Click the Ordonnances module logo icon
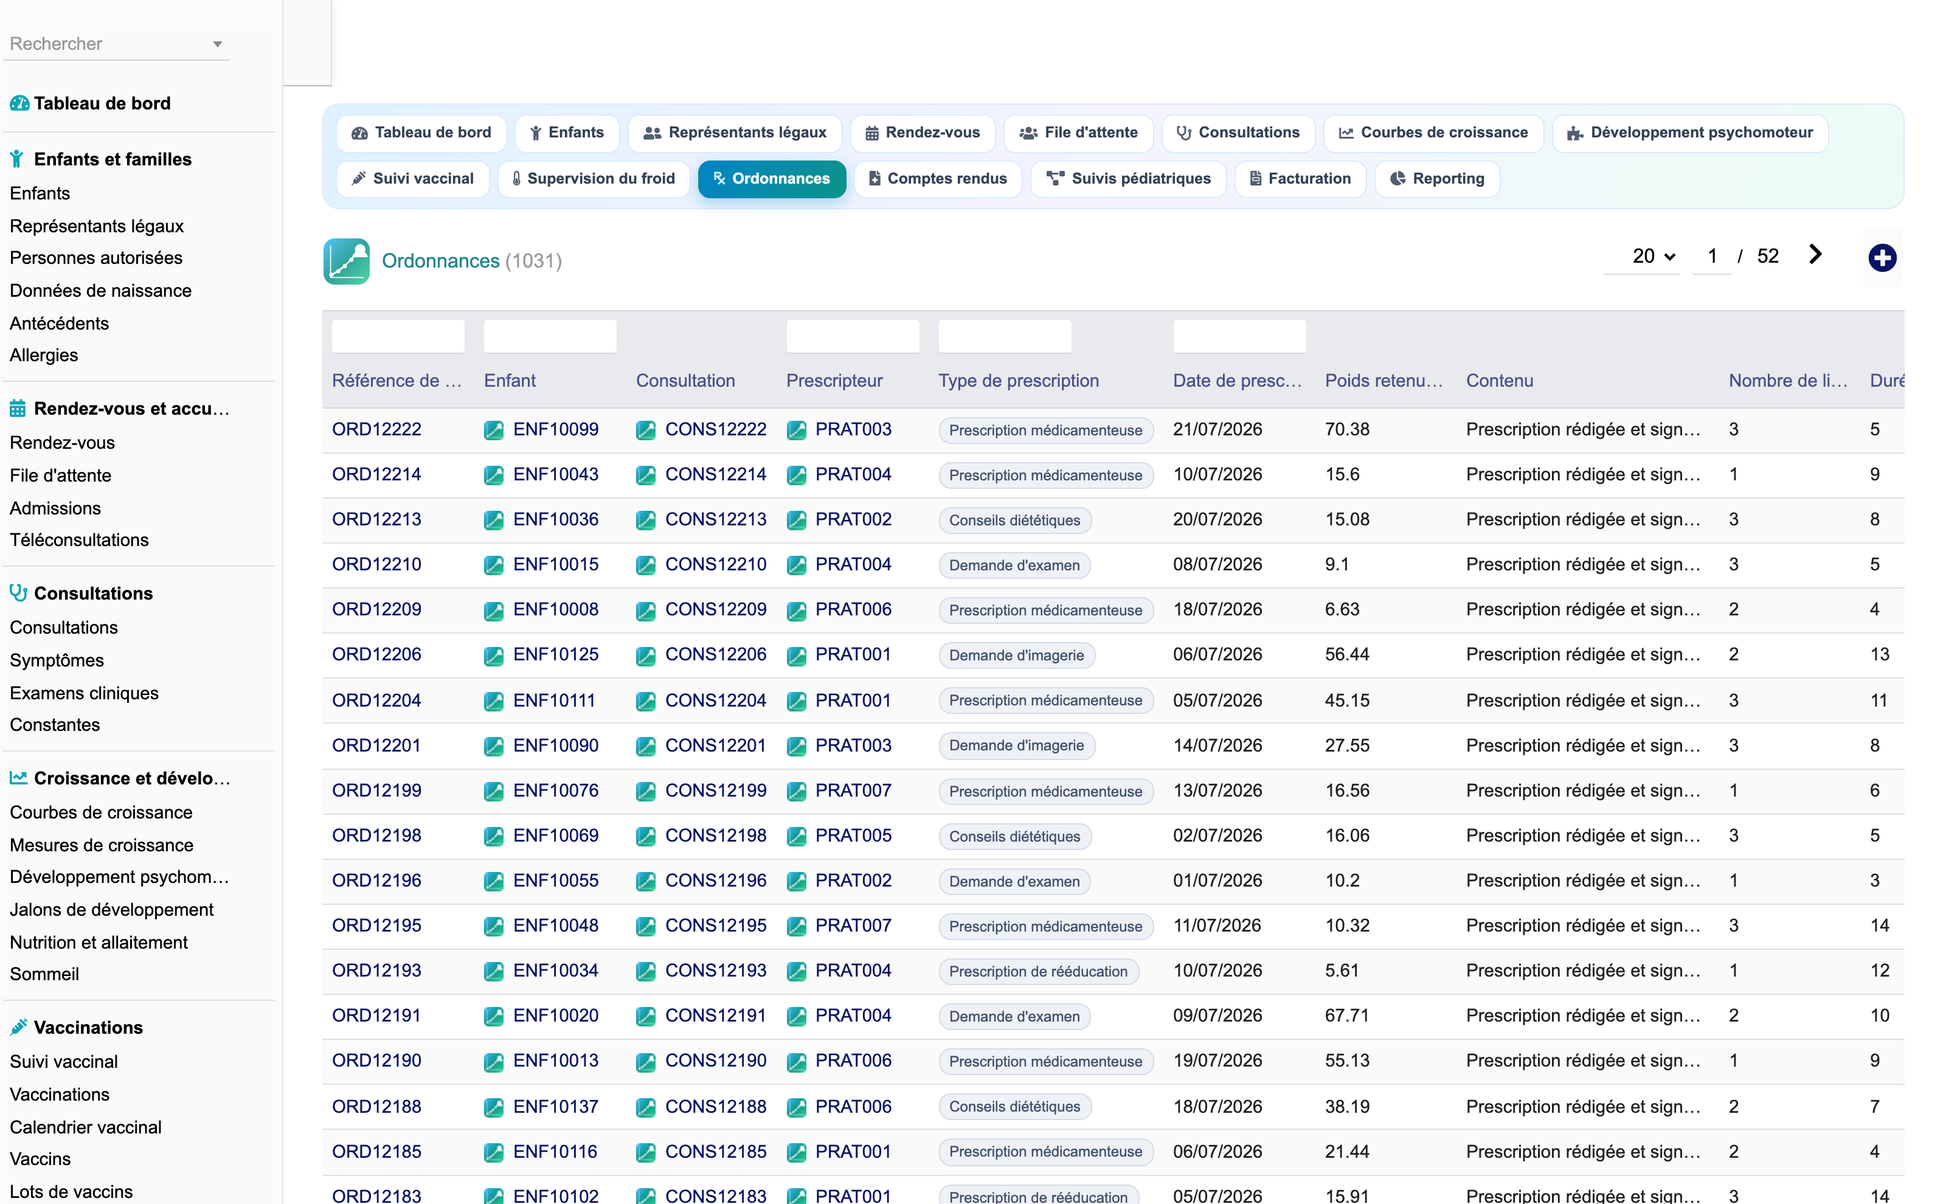Image resolution: width=1946 pixels, height=1204 pixels. pyautogui.click(x=346, y=261)
